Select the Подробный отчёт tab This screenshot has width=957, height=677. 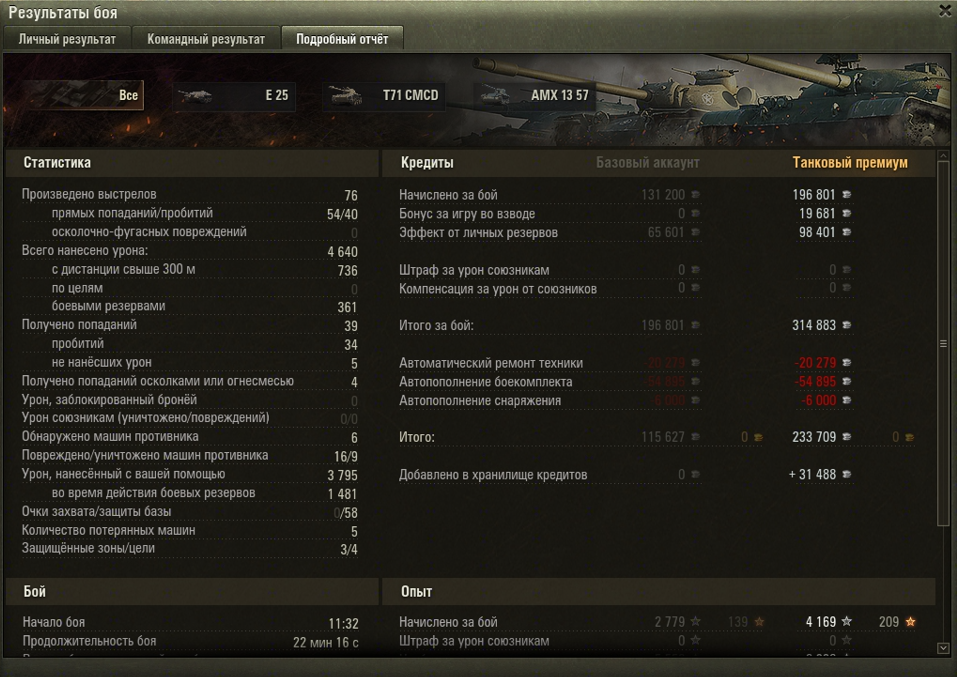click(x=342, y=39)
